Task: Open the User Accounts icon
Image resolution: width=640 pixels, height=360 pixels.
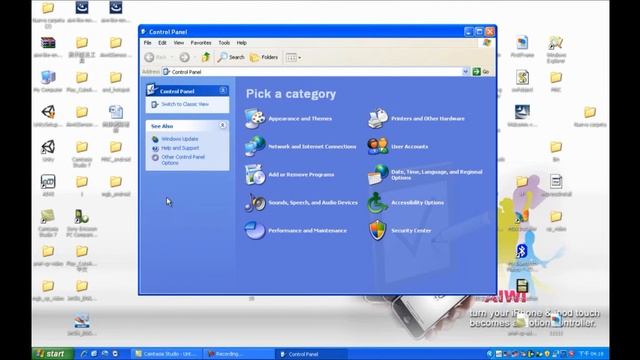Action: tap(378, 146)
